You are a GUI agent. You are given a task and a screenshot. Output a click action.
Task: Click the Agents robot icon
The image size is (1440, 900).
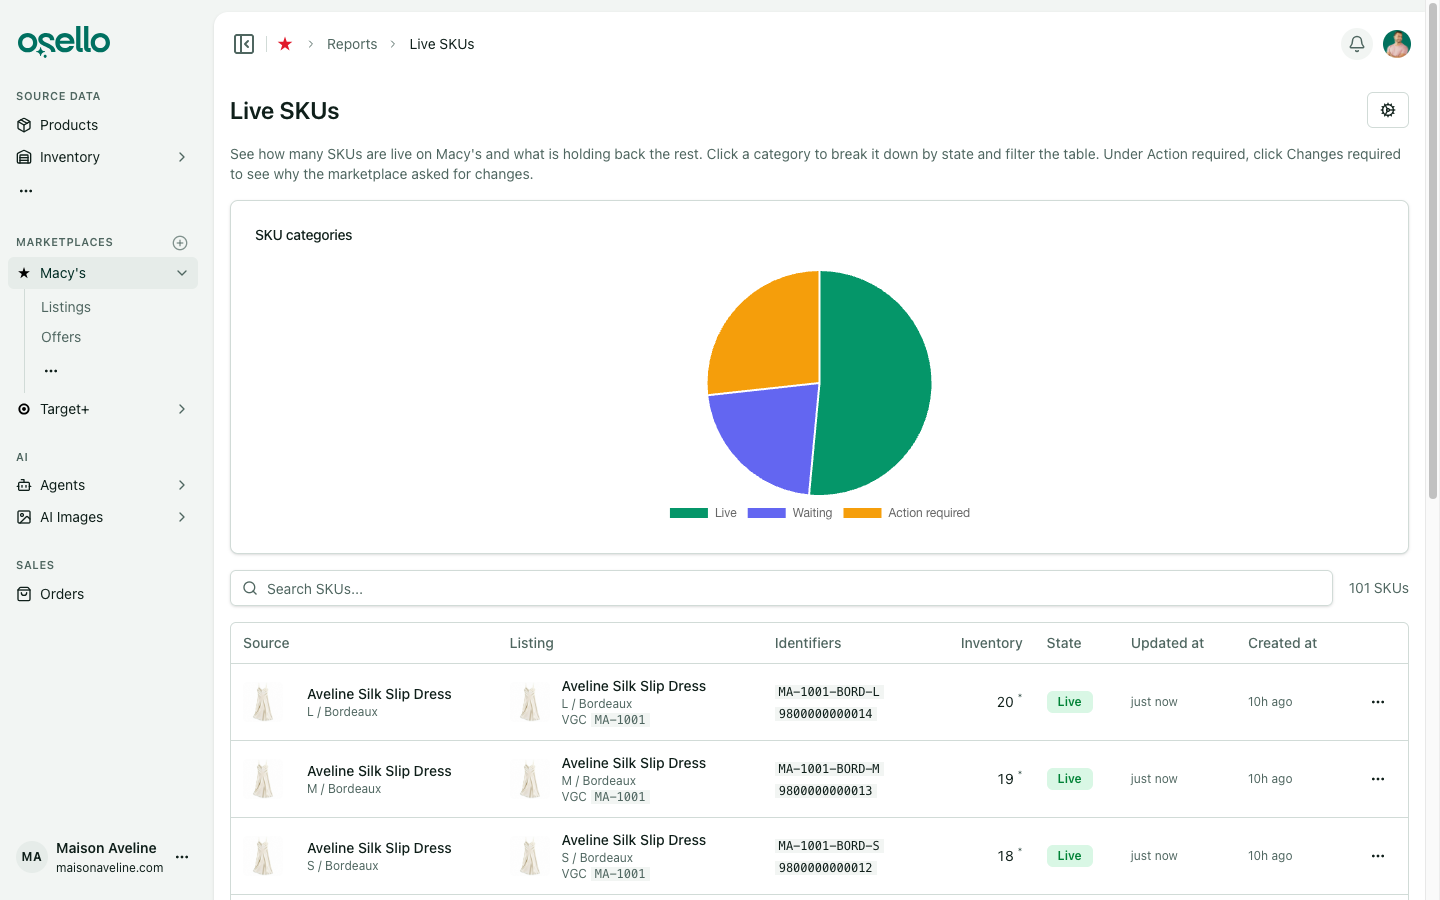24,485
